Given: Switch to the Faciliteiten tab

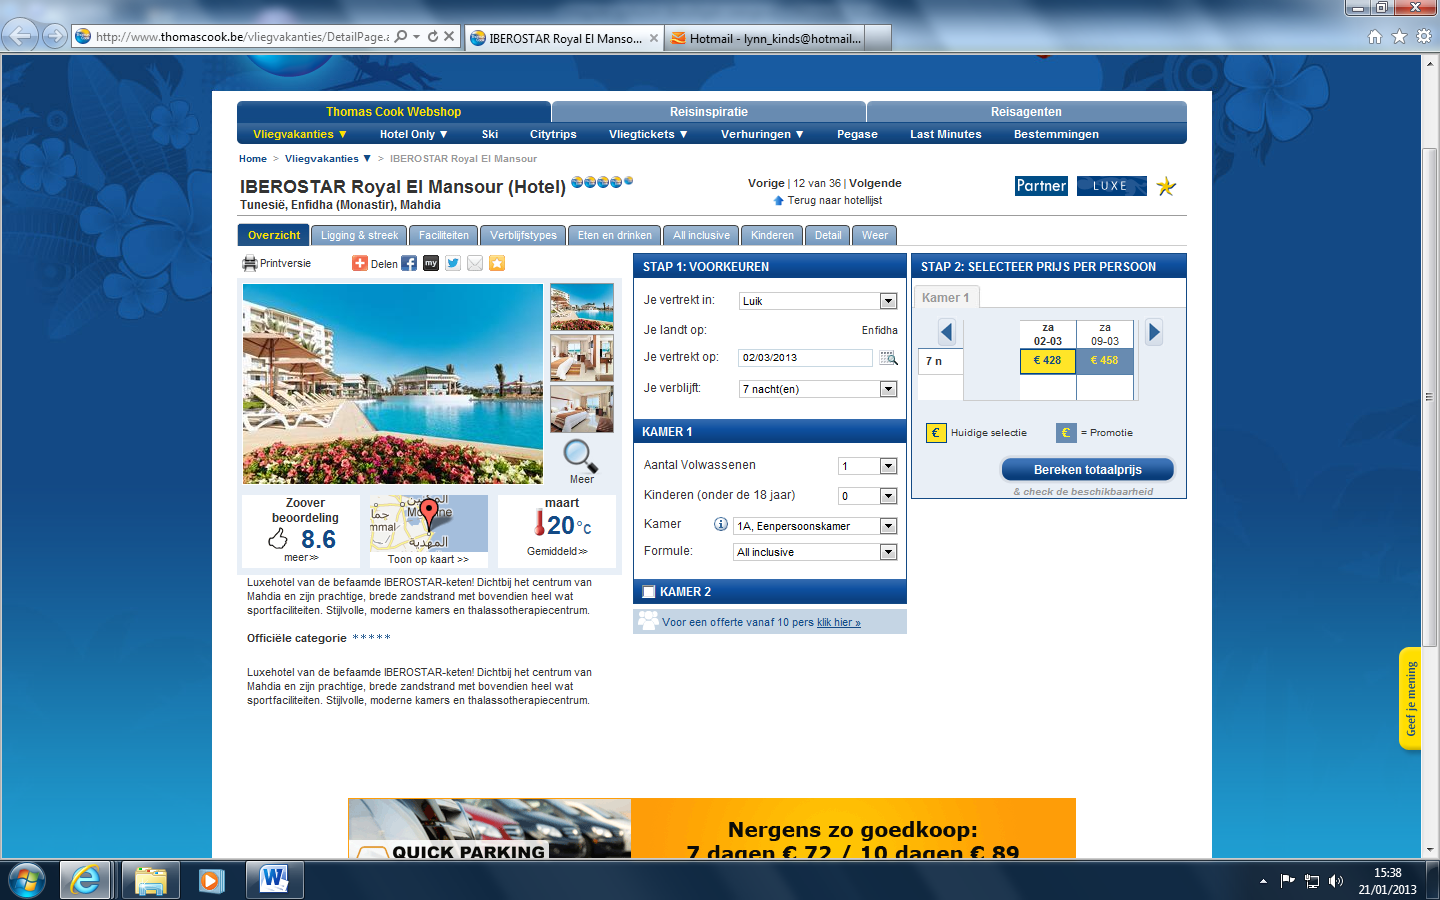Looking at the screenshot, I should pos(444,235).
